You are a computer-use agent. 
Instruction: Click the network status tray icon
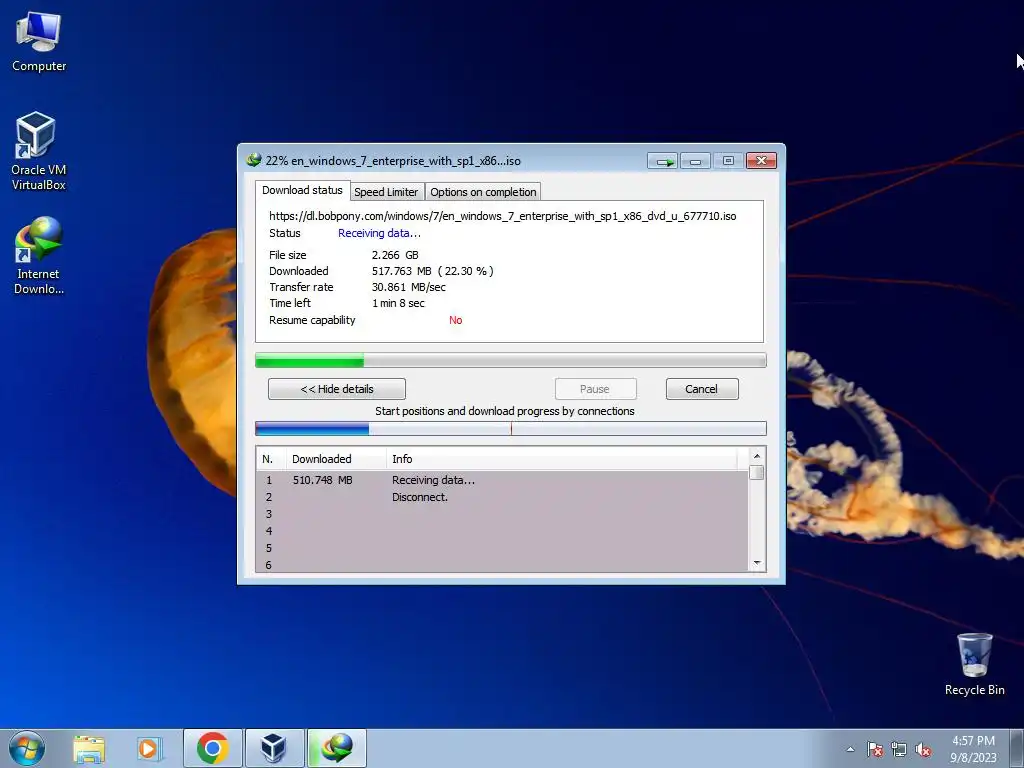click(899, 749)
